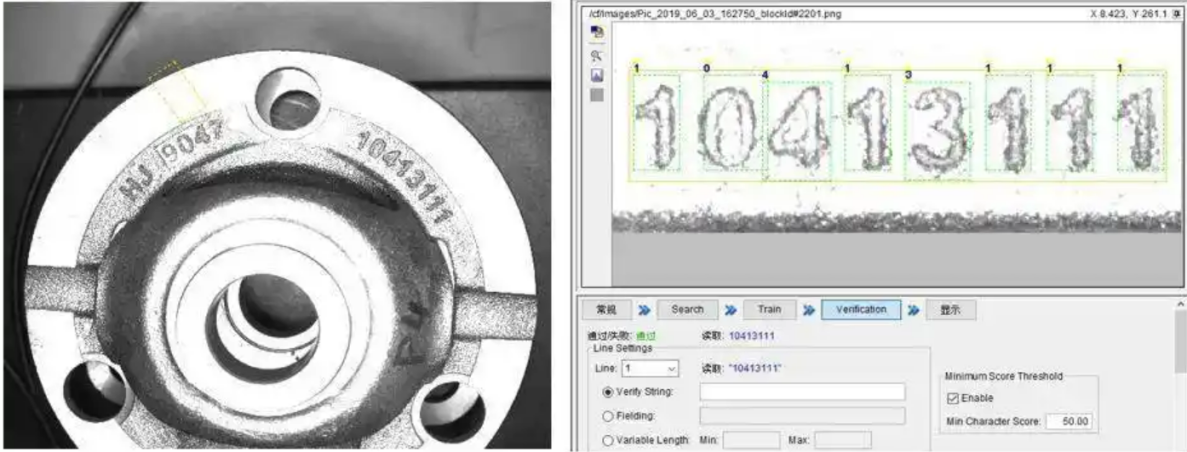Click the blue picture icon in the viewer toolbar
This screenshot has height=452, width=1187.
[597, 75]
